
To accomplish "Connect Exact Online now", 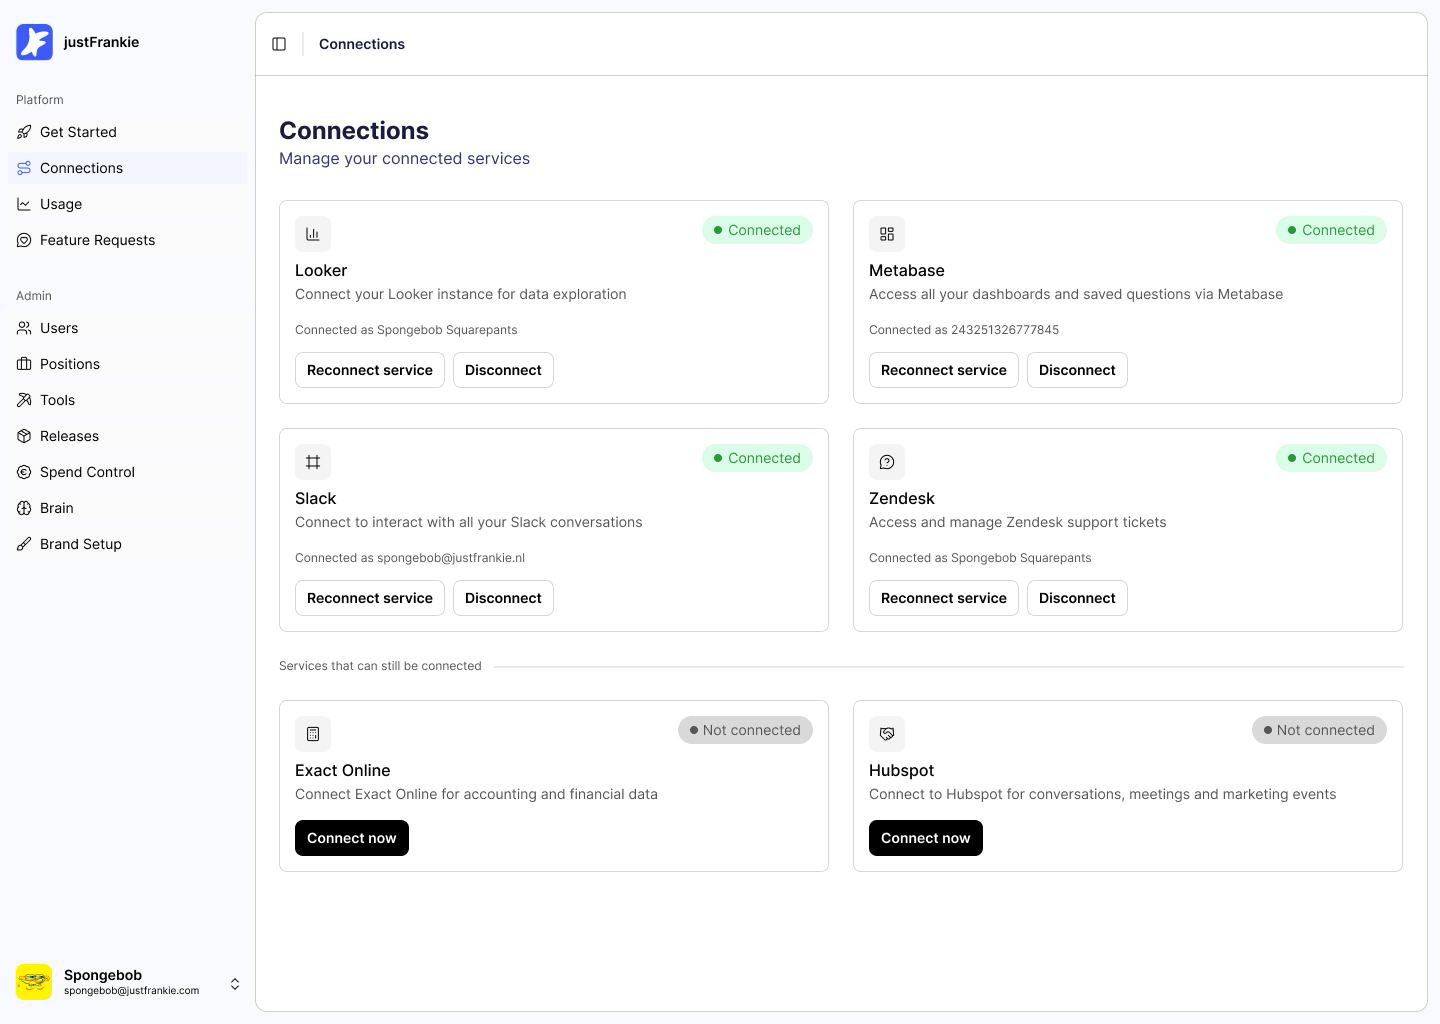I will (352, 838).
